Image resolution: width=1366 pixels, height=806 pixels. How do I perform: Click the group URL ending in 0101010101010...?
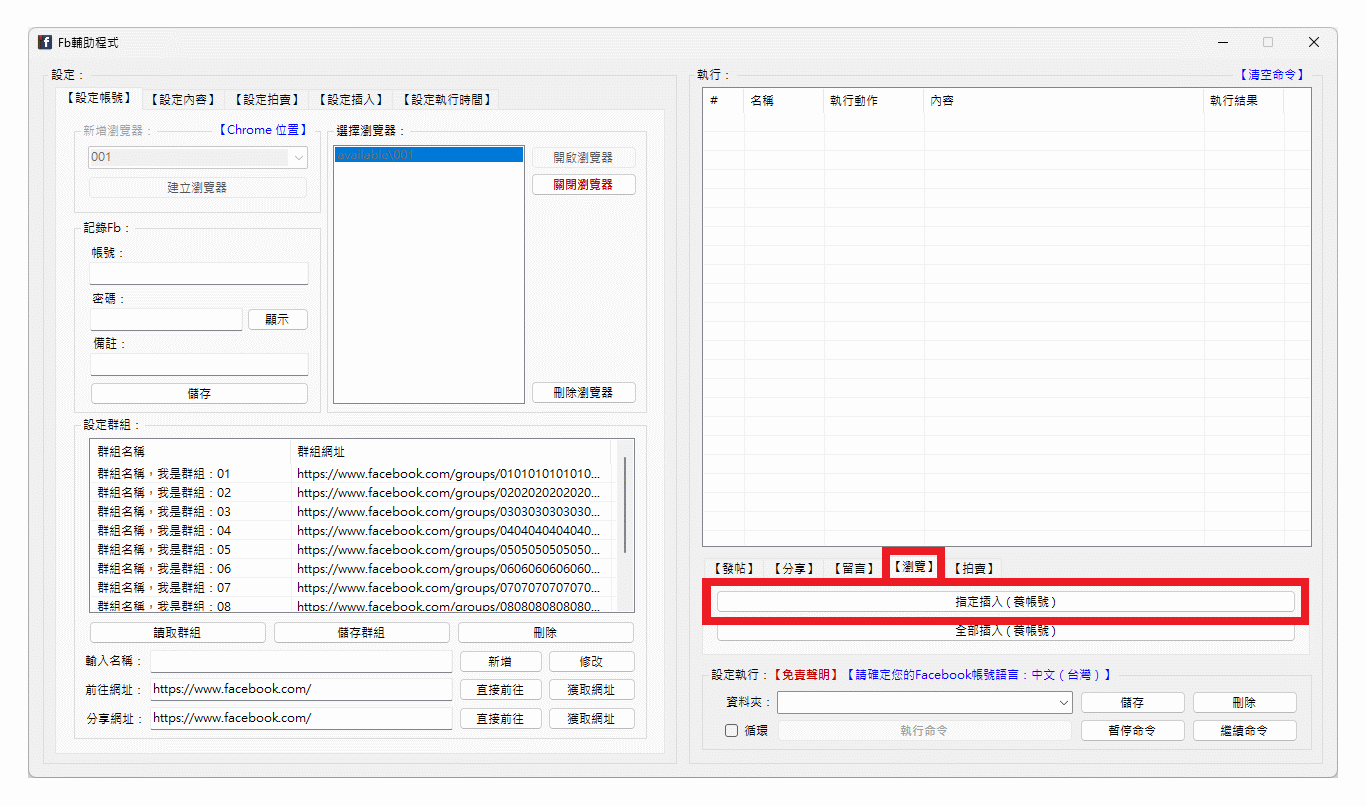tap(449, 474)
